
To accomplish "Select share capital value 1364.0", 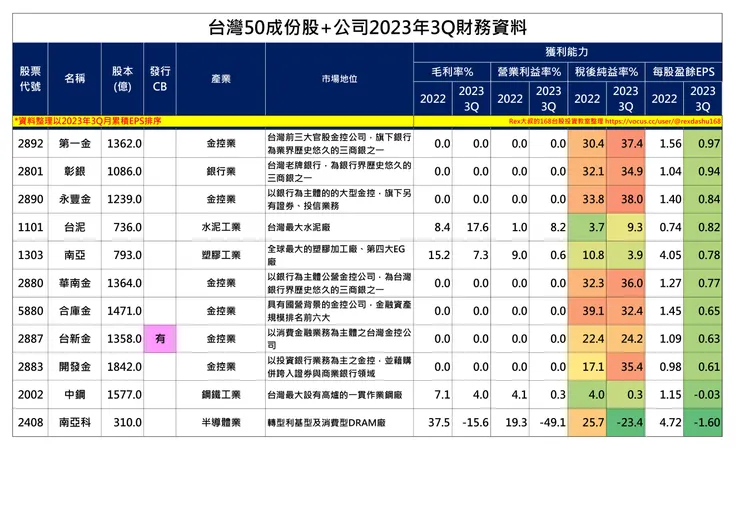I will (122, 283).
